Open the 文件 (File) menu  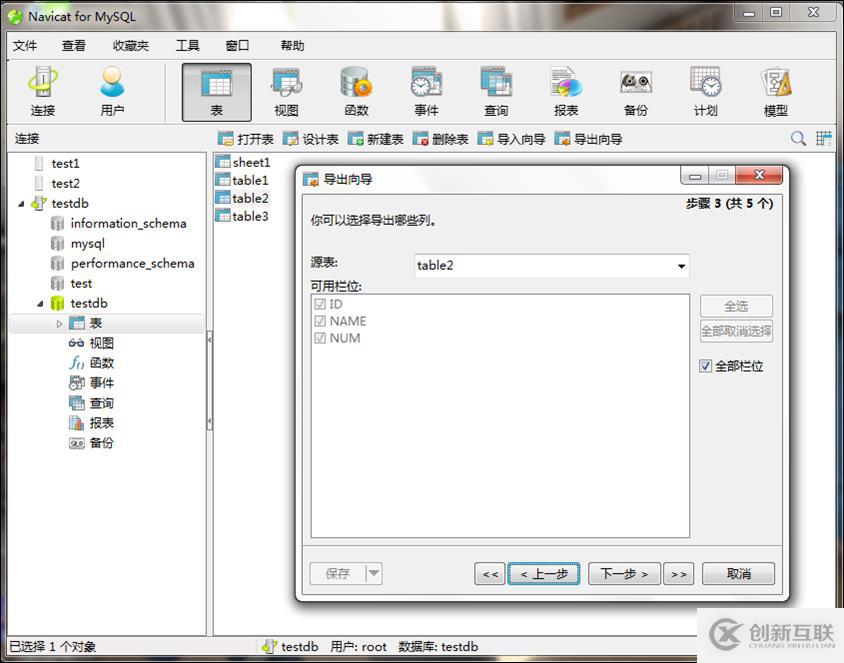(x=25, y=46)
